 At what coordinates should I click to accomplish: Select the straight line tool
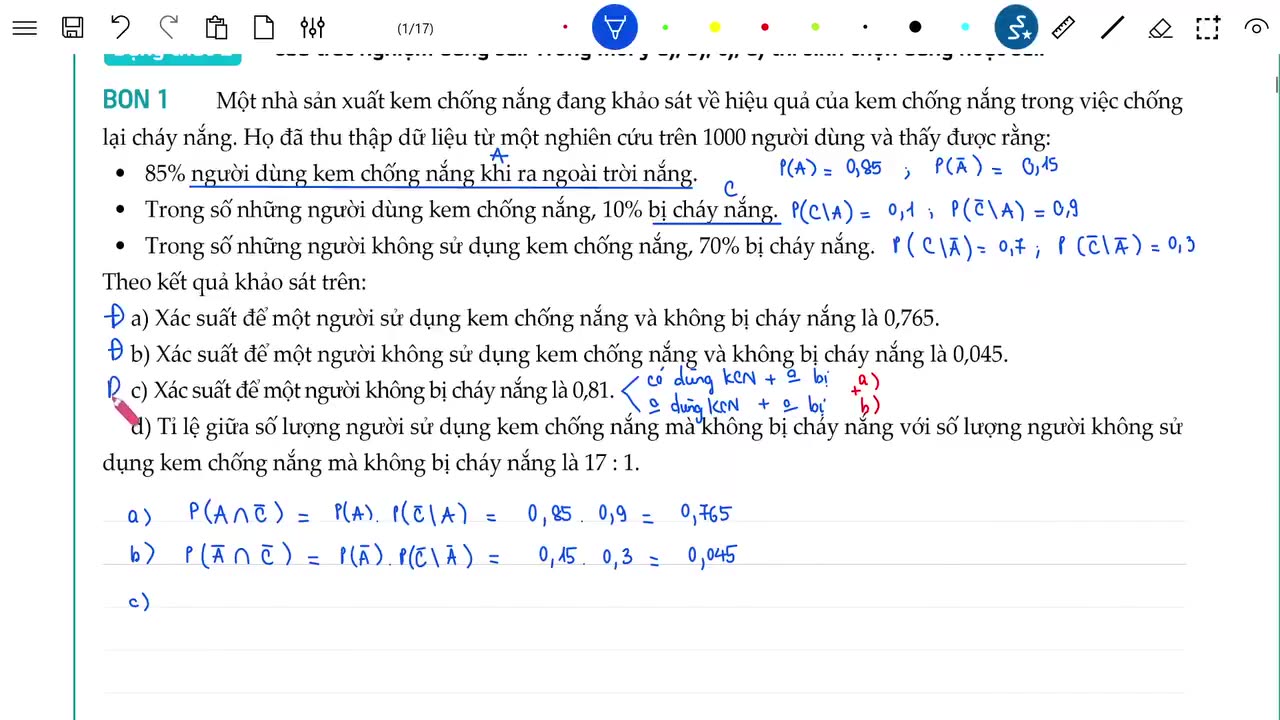click(x=1112, y=28)
